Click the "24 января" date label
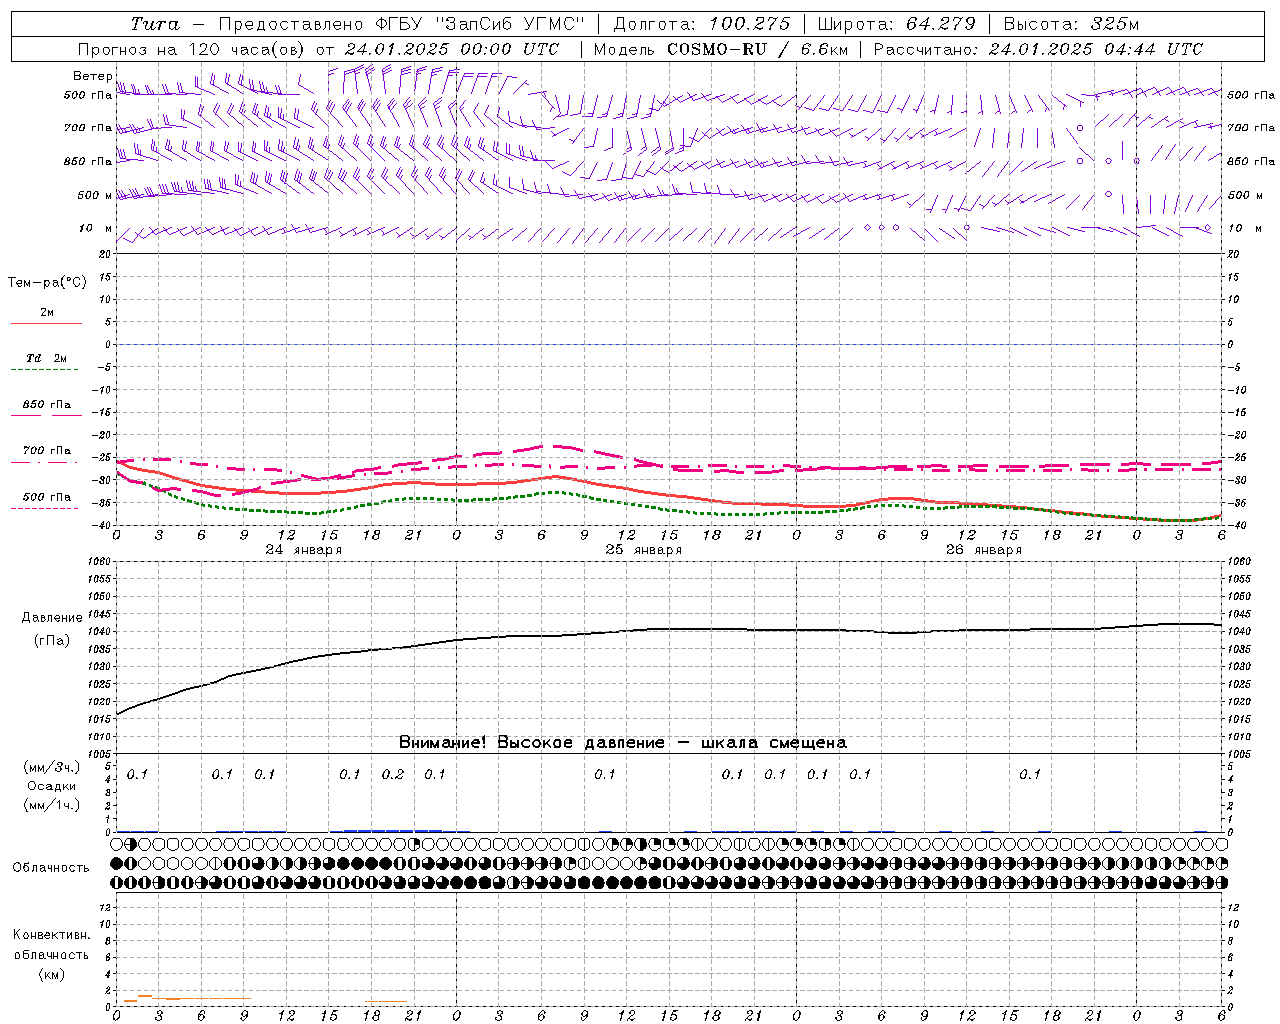Image resolution: width=1280 pixels, height=1024 pixels. [303, 550]
